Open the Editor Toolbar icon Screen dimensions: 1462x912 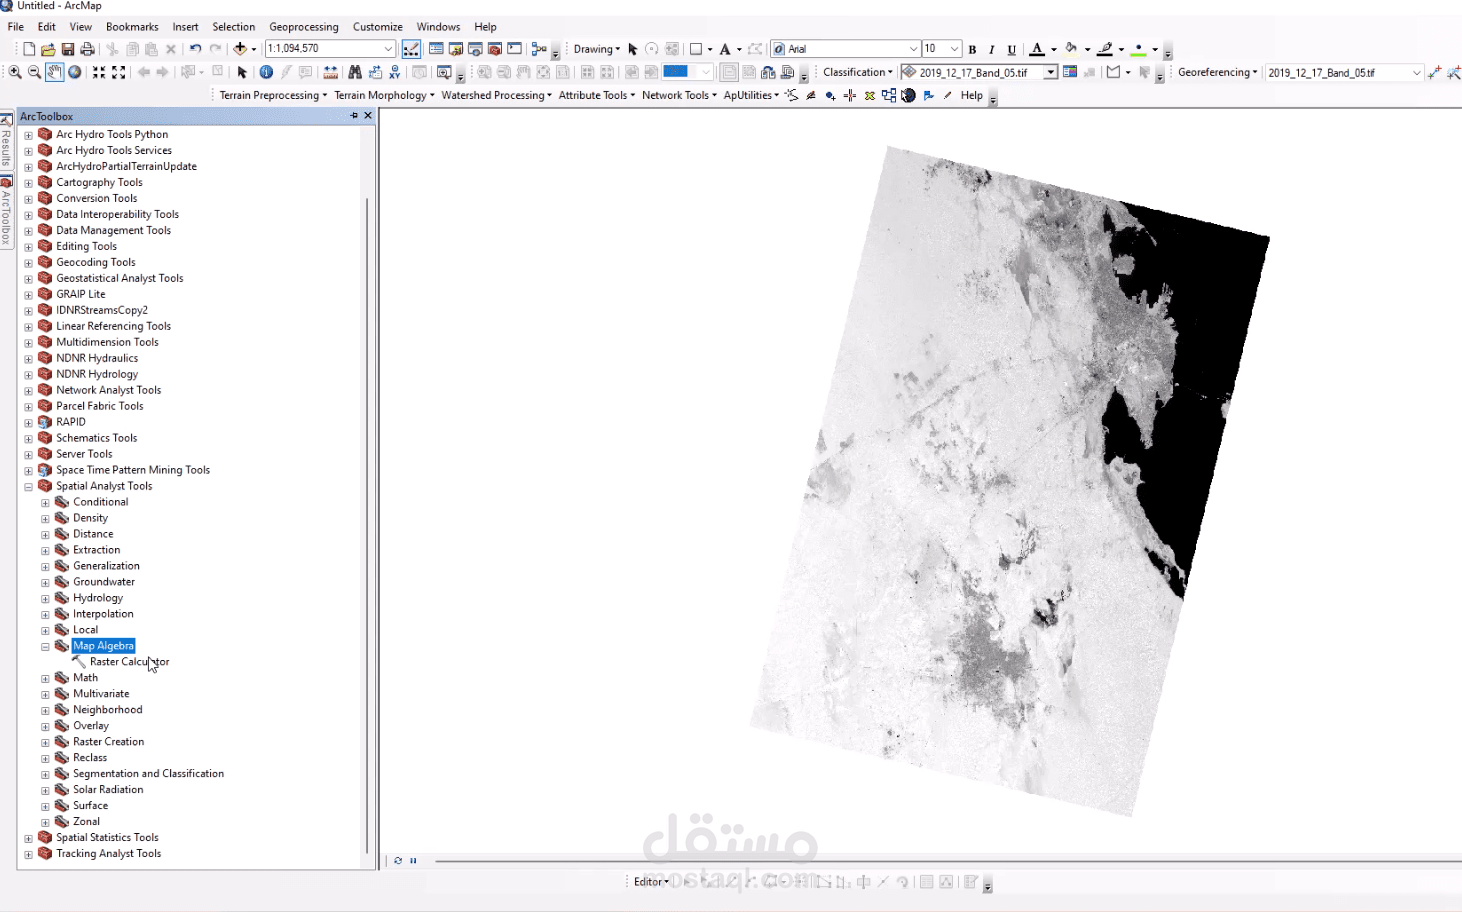tap(411, 49)
